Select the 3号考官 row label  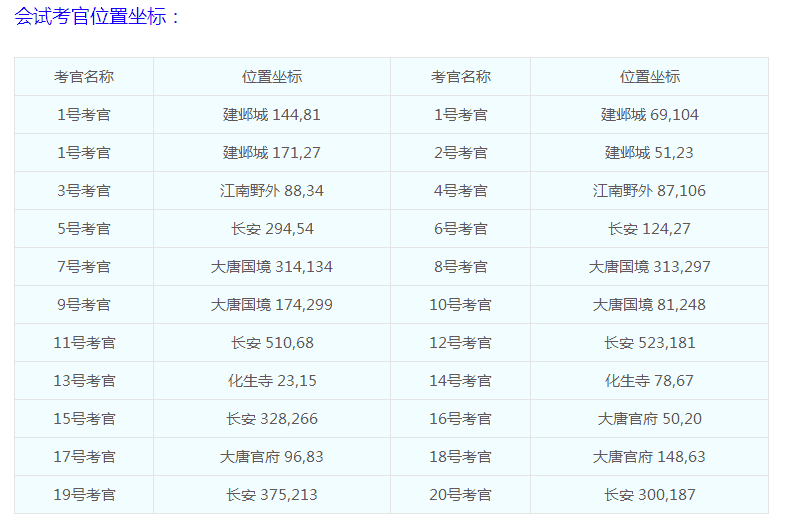(x=84, y=191)
